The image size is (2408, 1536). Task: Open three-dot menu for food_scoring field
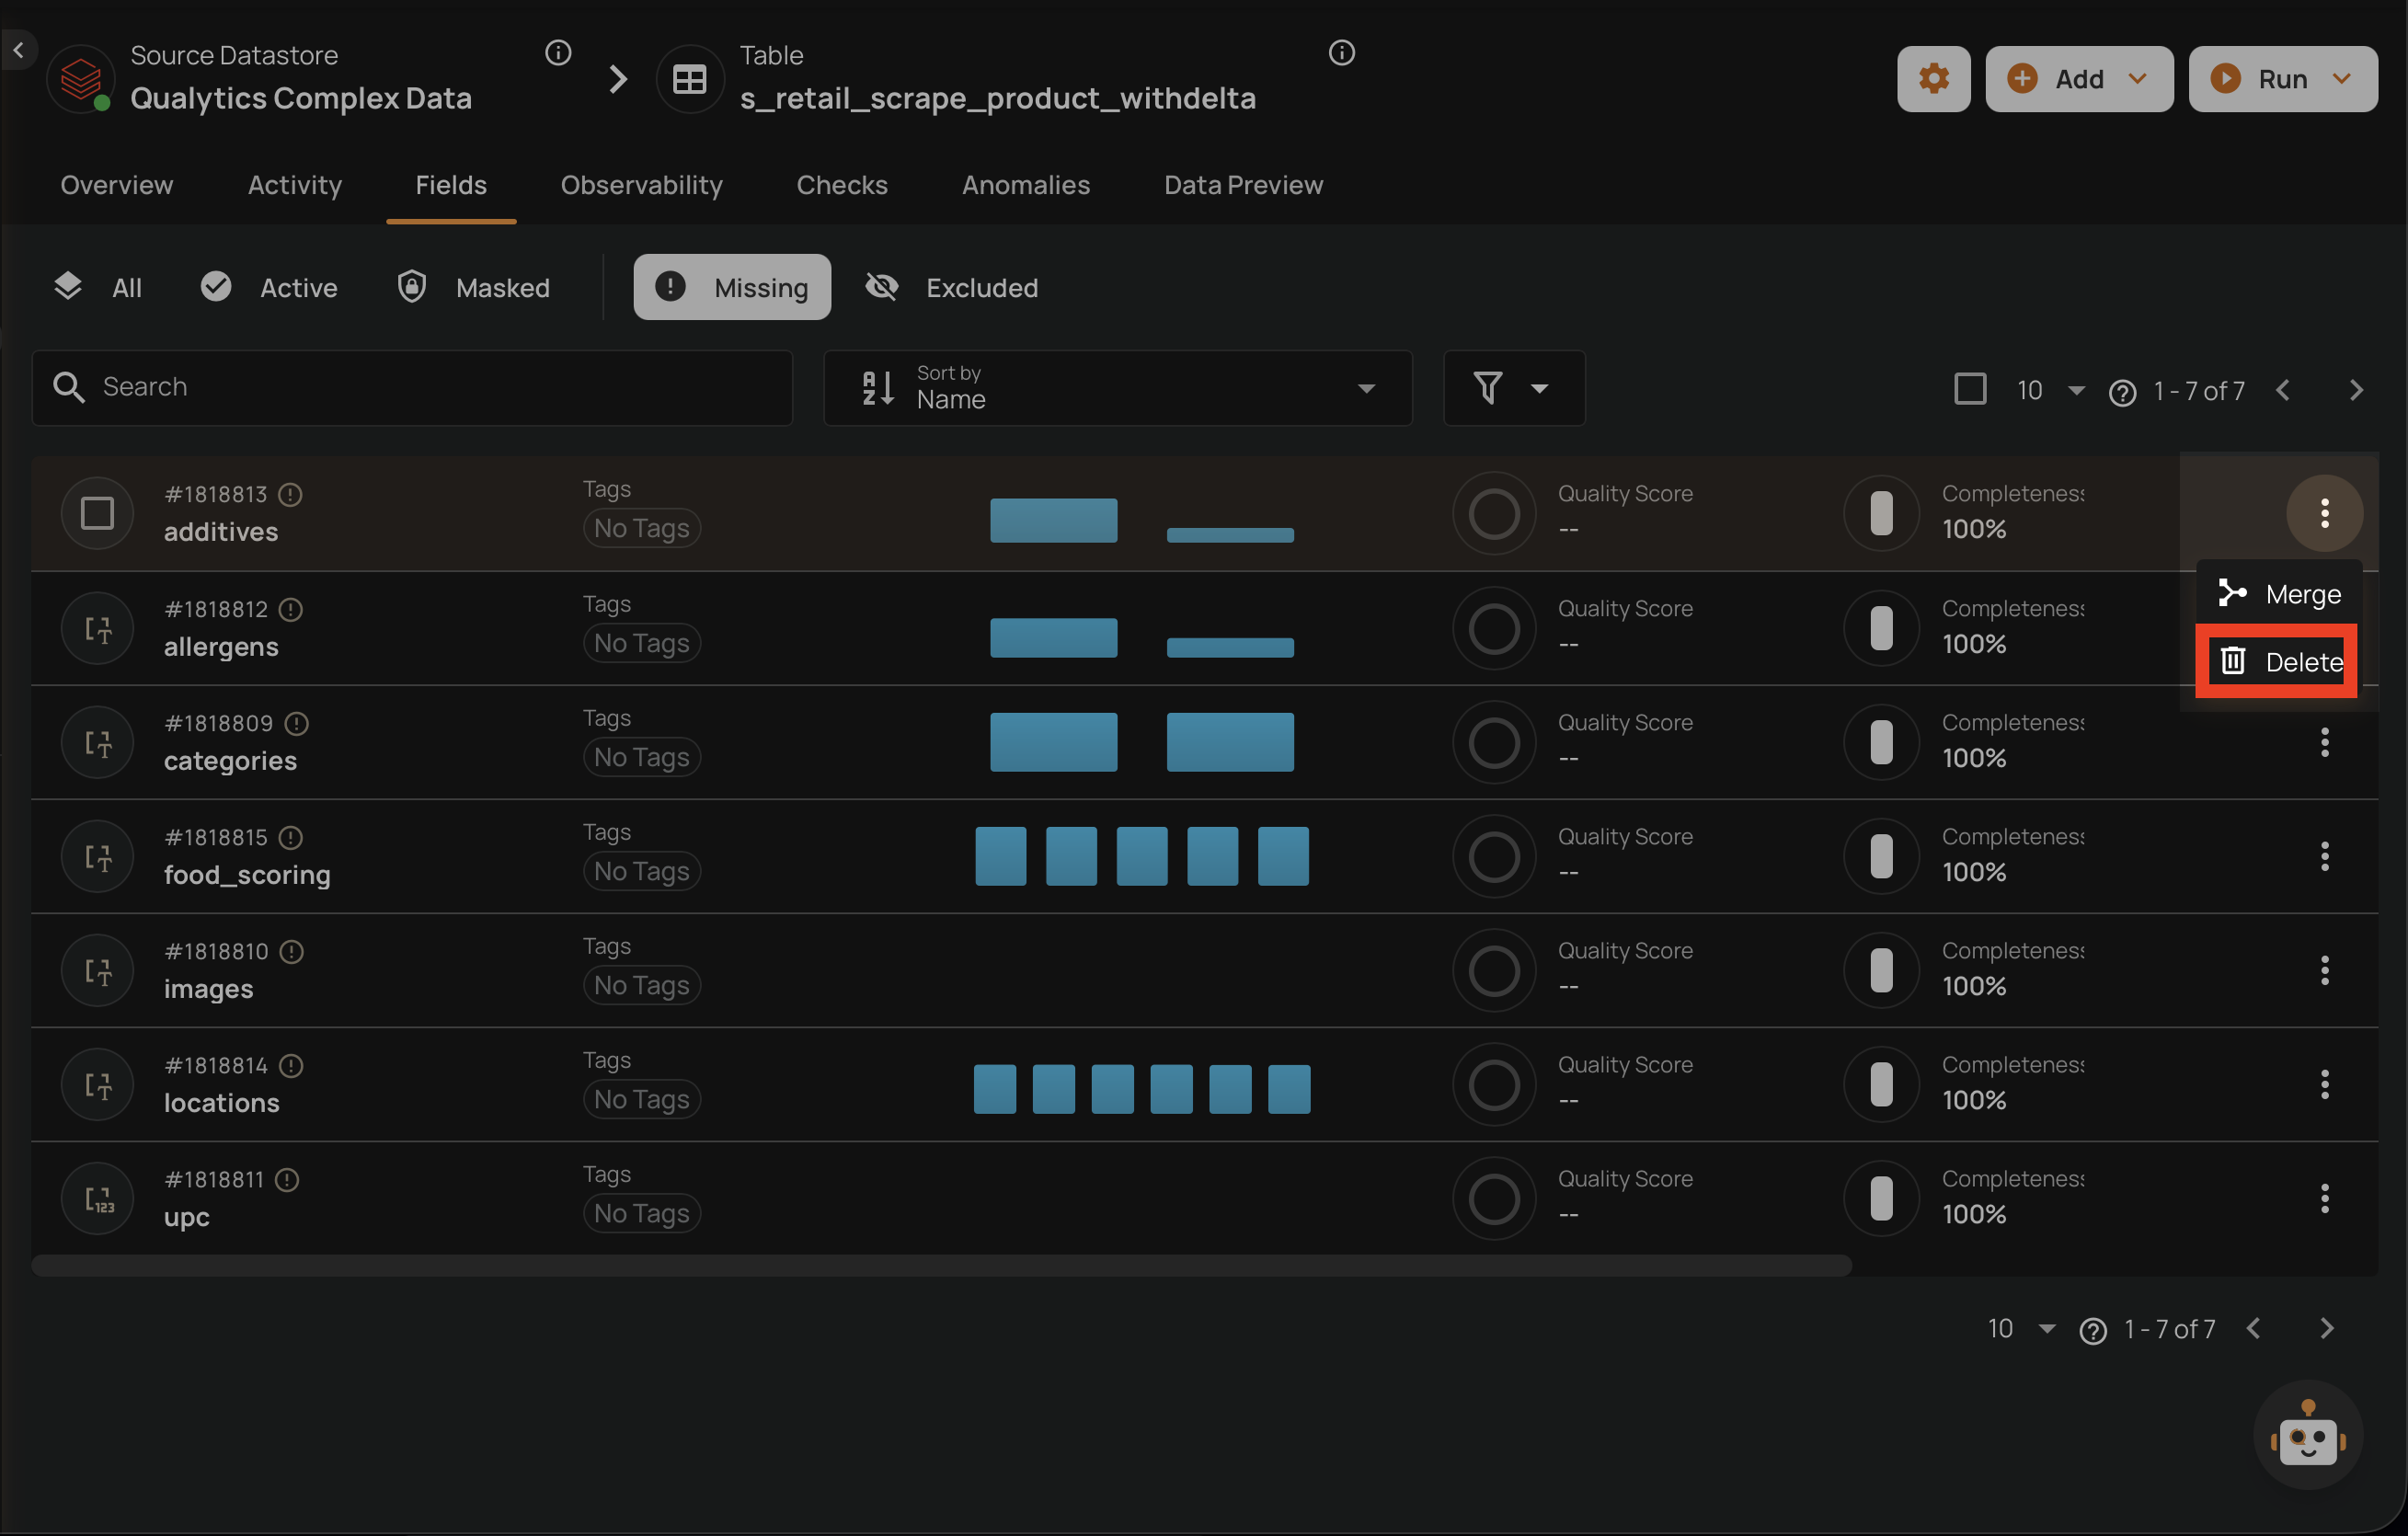point(2324,856)
